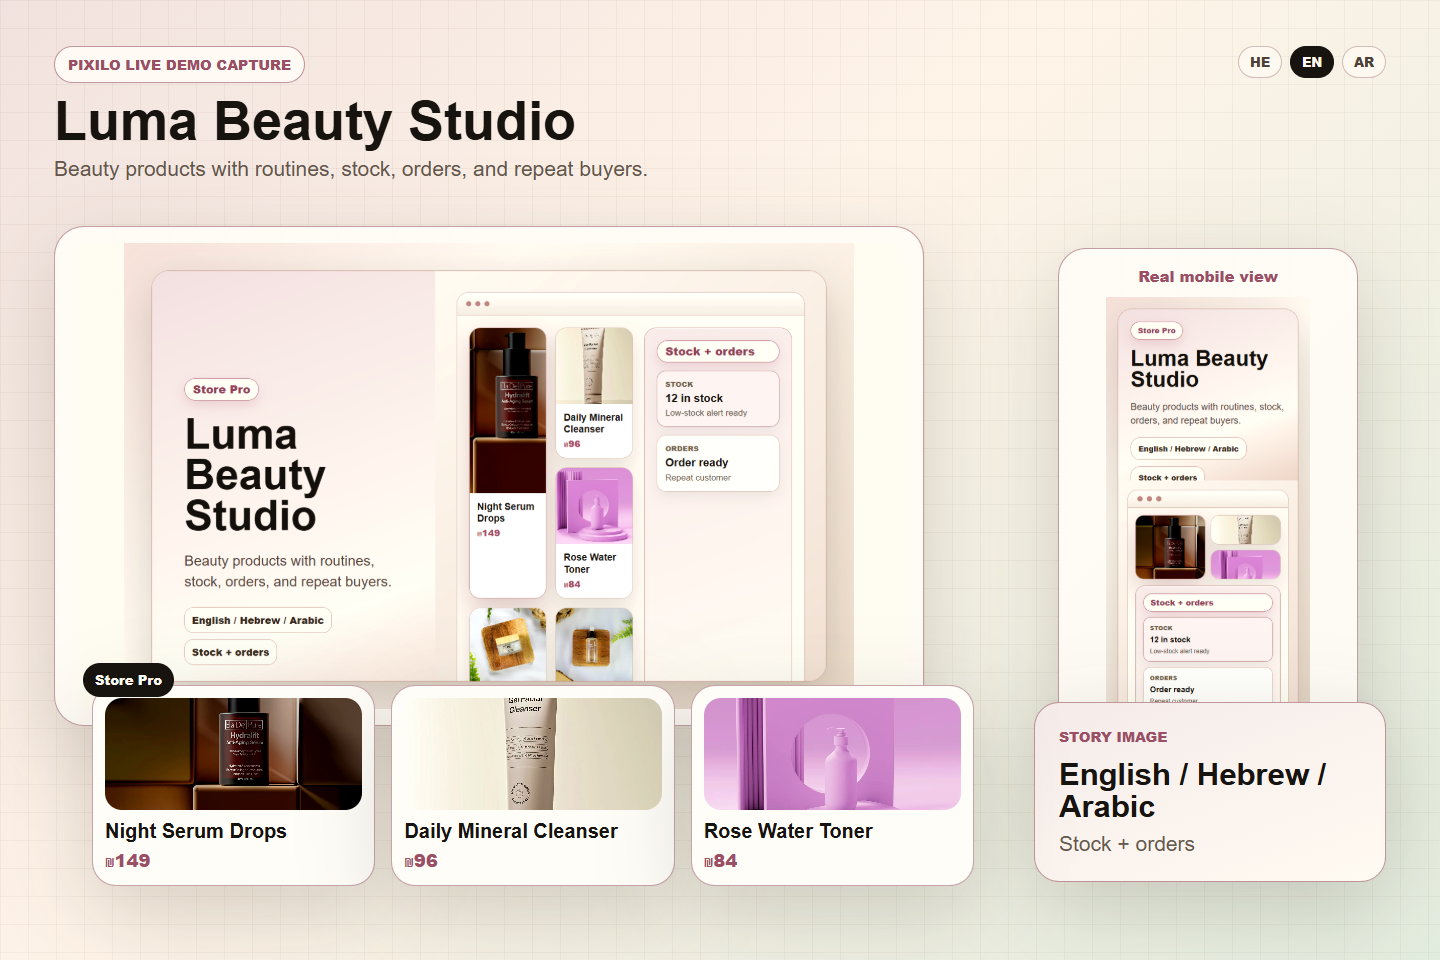Viewport: 1440px width, 960px height.
Task: Switch language to HE
Action: [x=1260, y=62]
